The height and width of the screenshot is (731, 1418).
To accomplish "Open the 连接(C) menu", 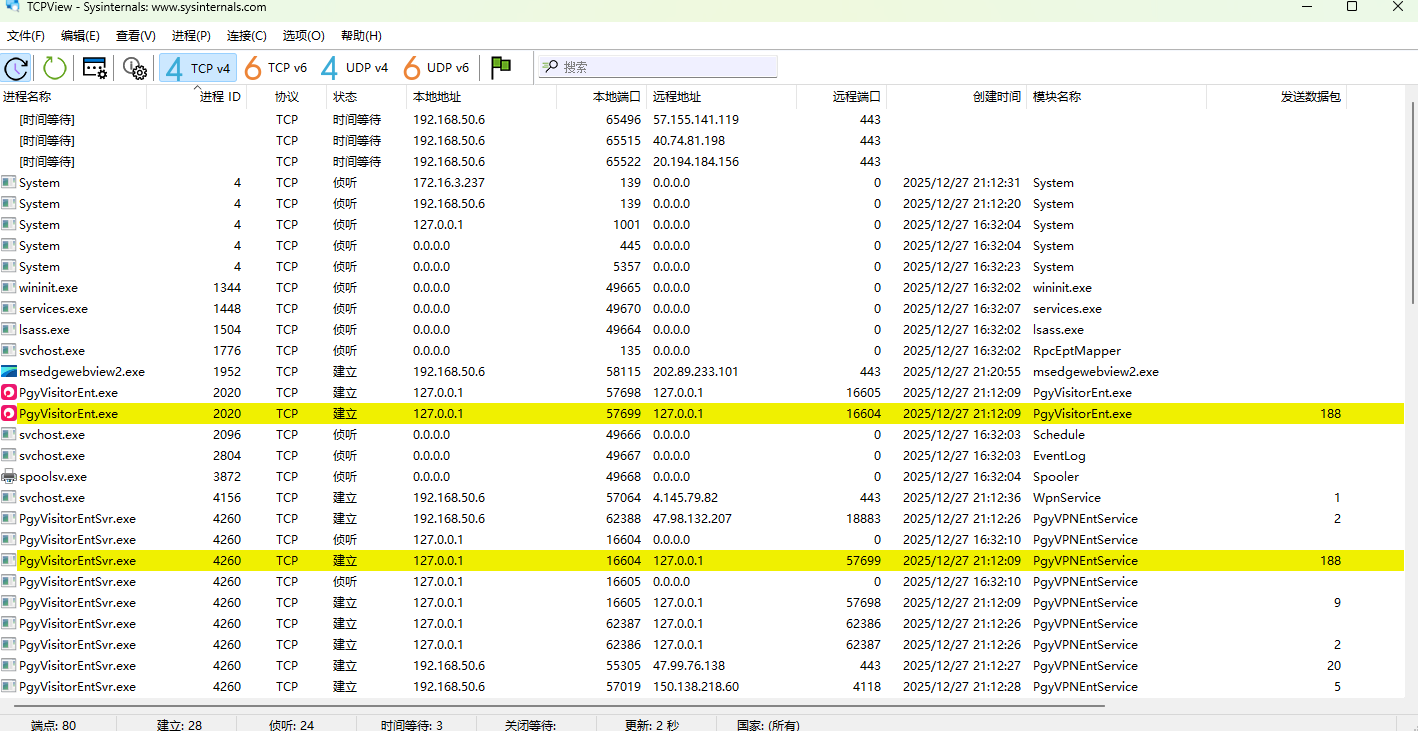I will 246,36.
